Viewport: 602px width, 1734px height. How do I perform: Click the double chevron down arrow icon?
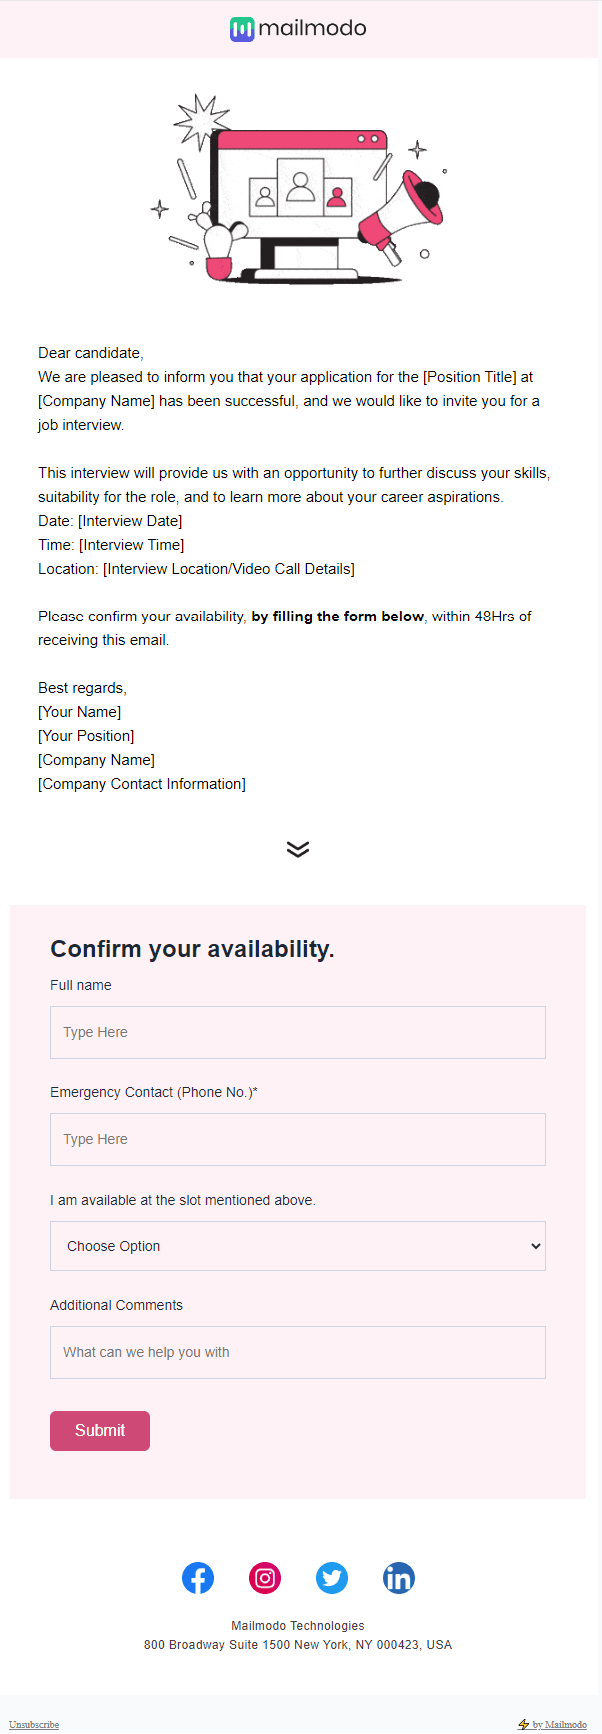click(298, 849)
